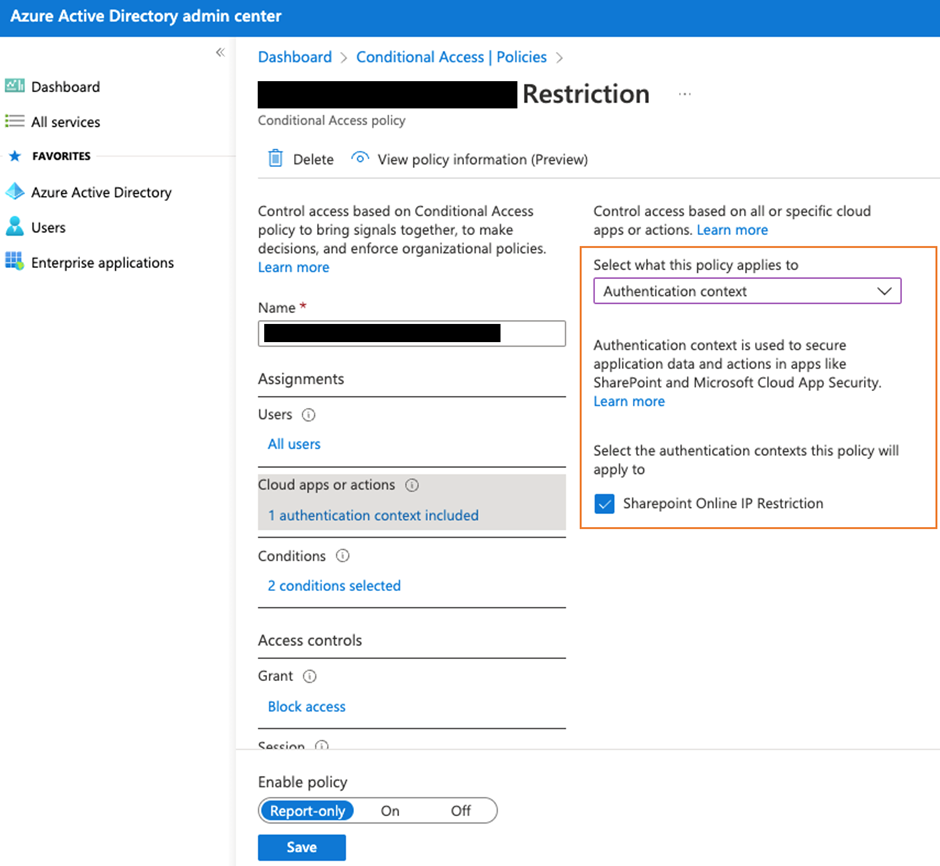Viewport: 940px width, 866px height.
Task: Open Azure Active Directory diamond icon
Action: pos(15,192)
